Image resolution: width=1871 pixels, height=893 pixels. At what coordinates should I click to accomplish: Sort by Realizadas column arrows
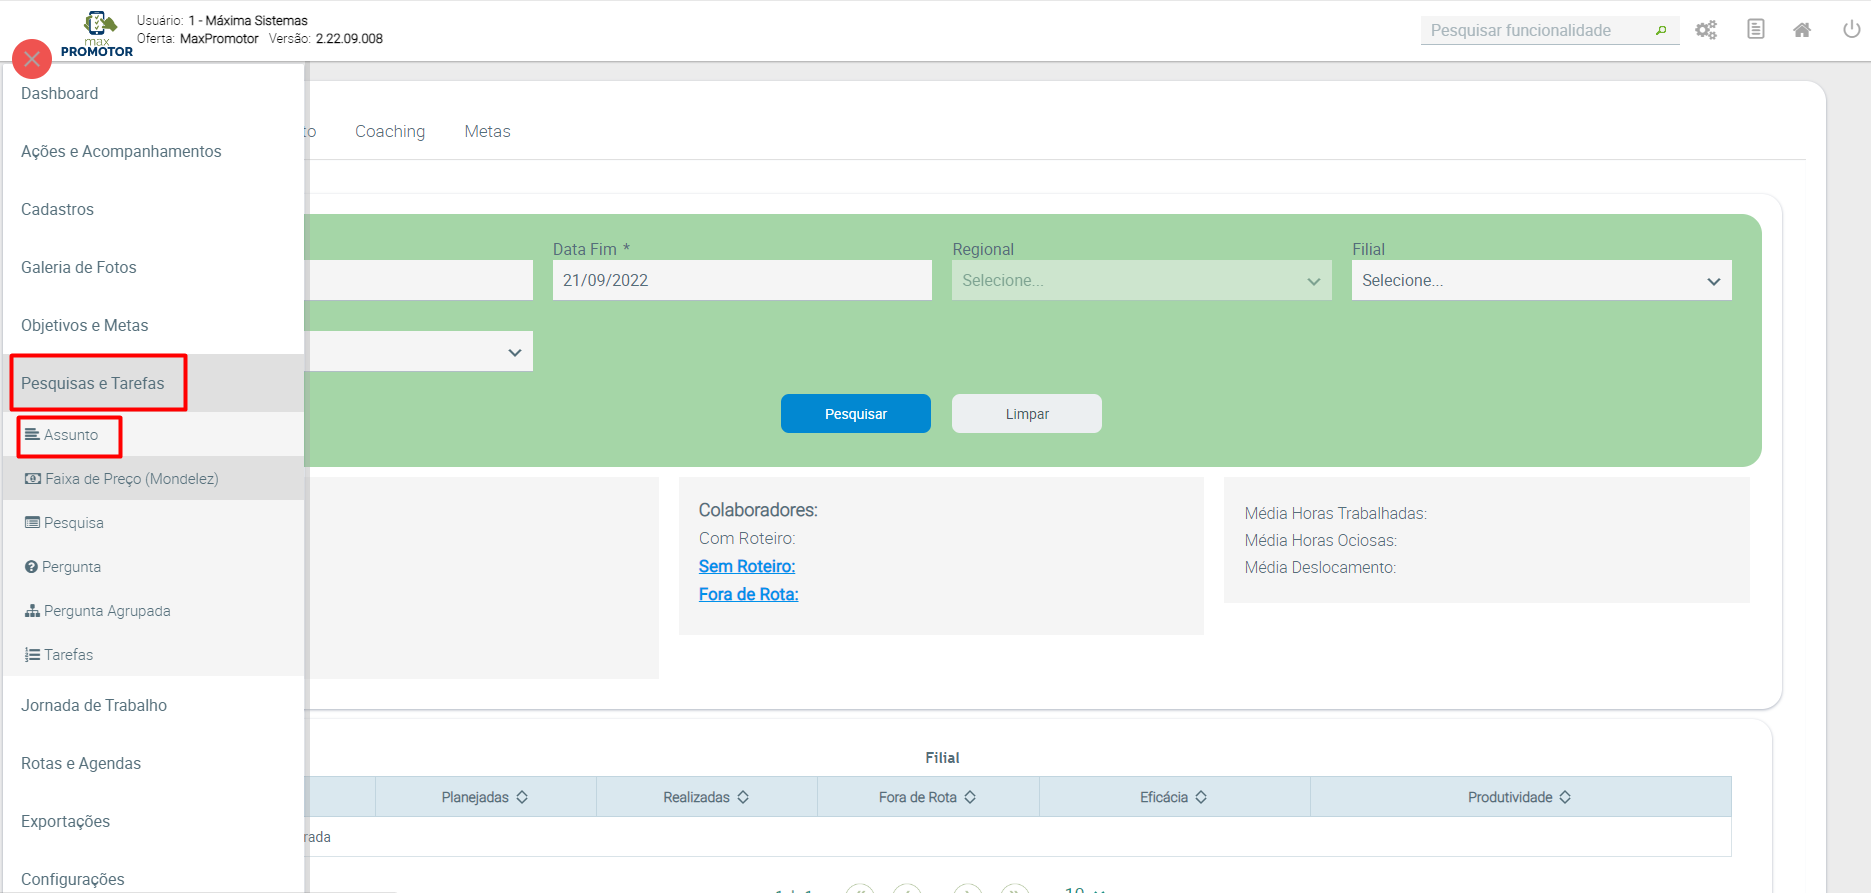[x=743, y=797]
